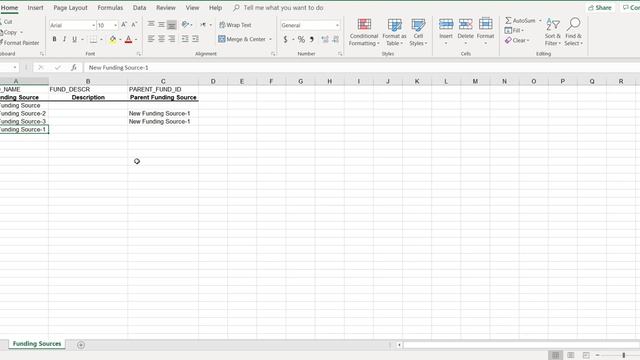
Task: Decrease indent
Action: (185, 39)
